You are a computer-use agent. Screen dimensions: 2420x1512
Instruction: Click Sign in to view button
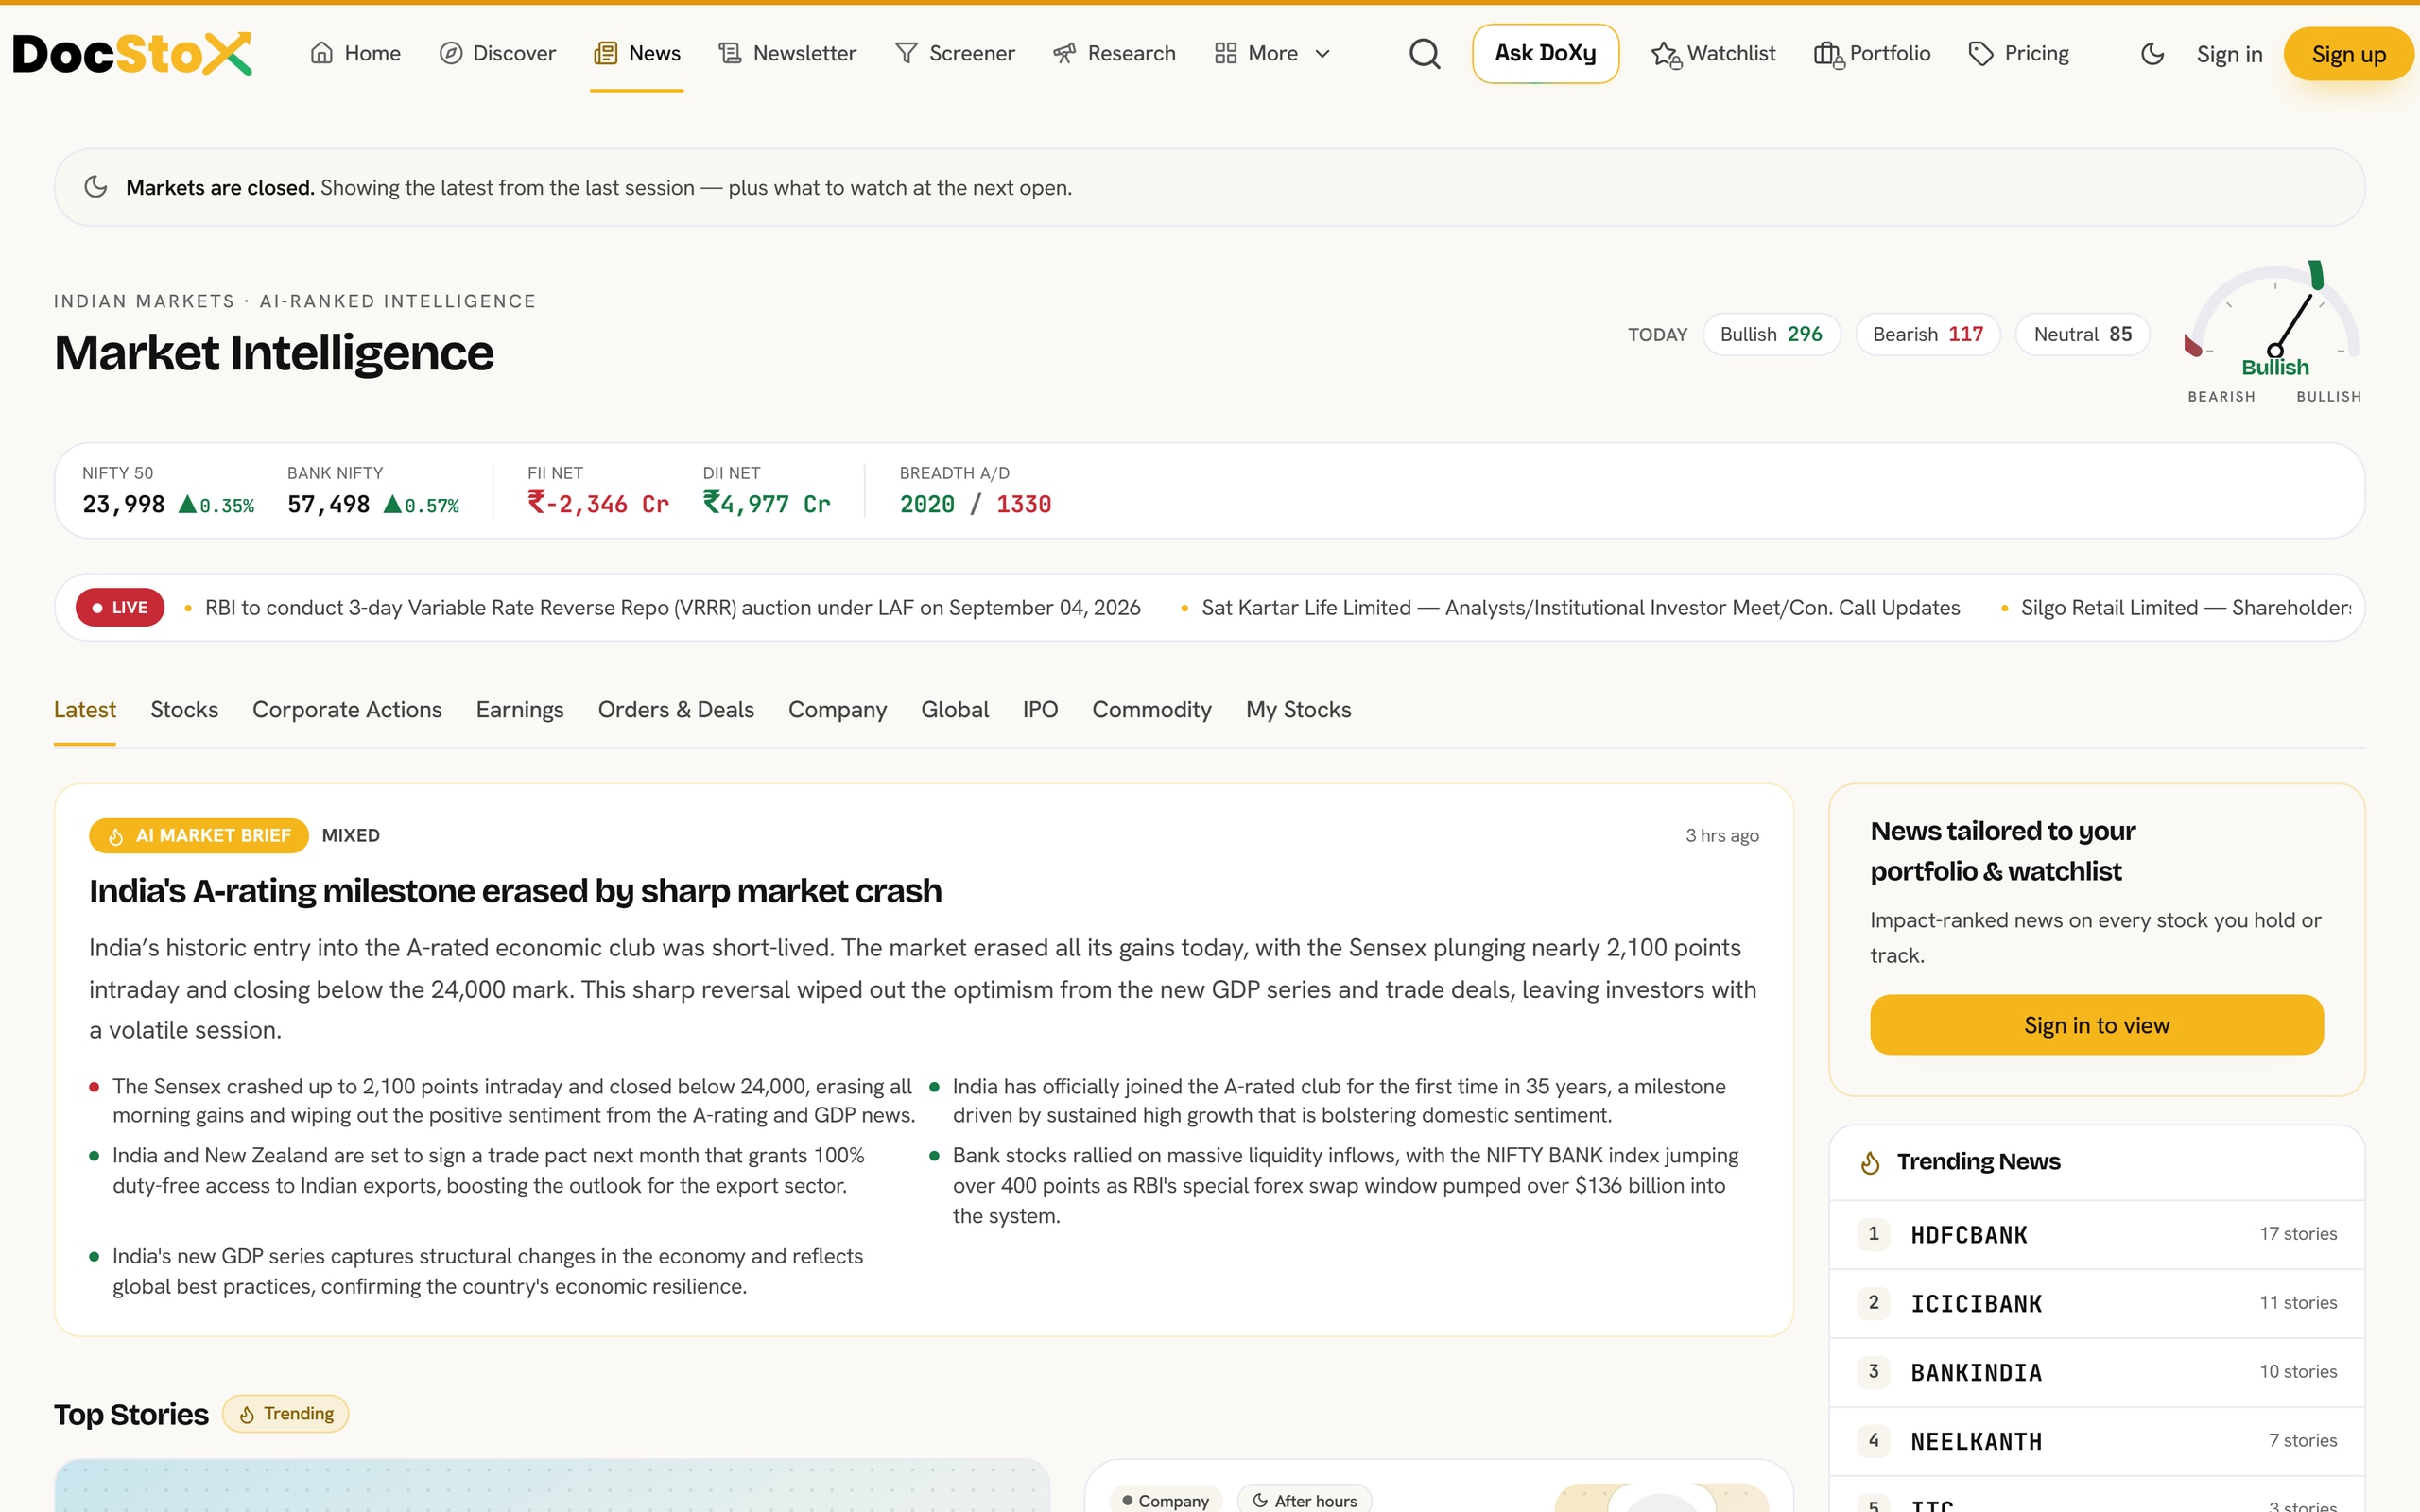click(x=2096, y=1025)
